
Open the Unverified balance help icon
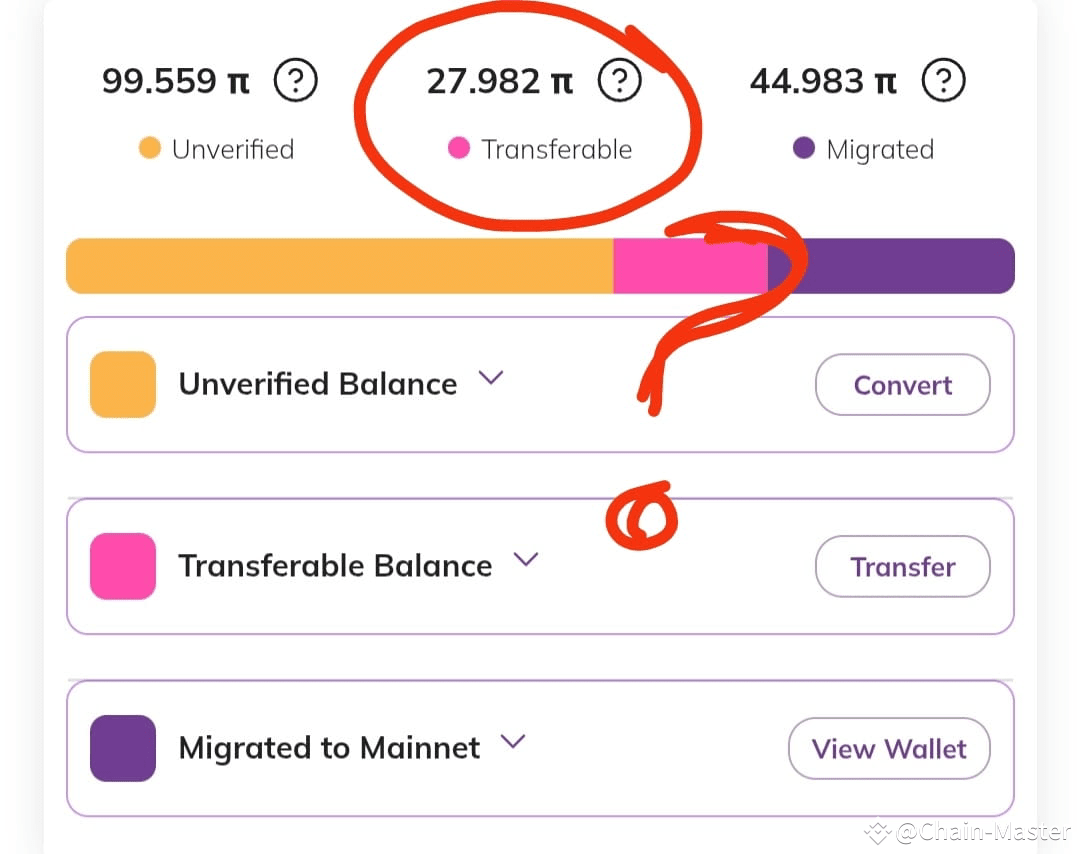pyautogui.click(x=296, y=80)
